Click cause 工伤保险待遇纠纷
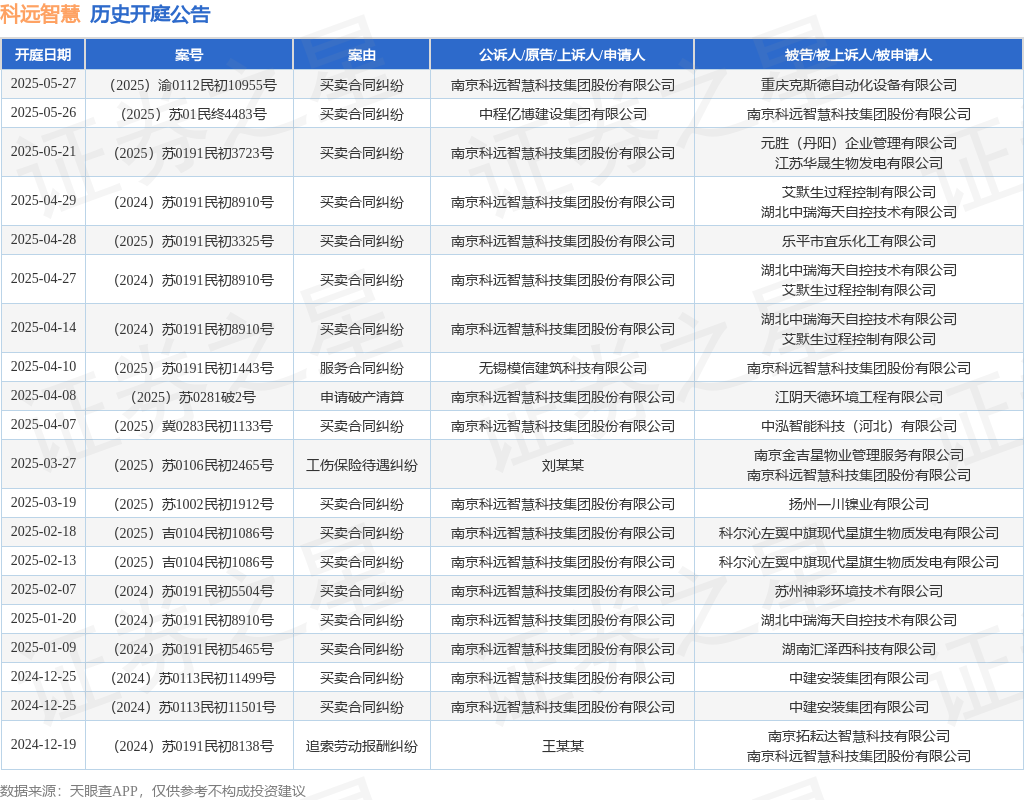 click(x=362, y=465)
